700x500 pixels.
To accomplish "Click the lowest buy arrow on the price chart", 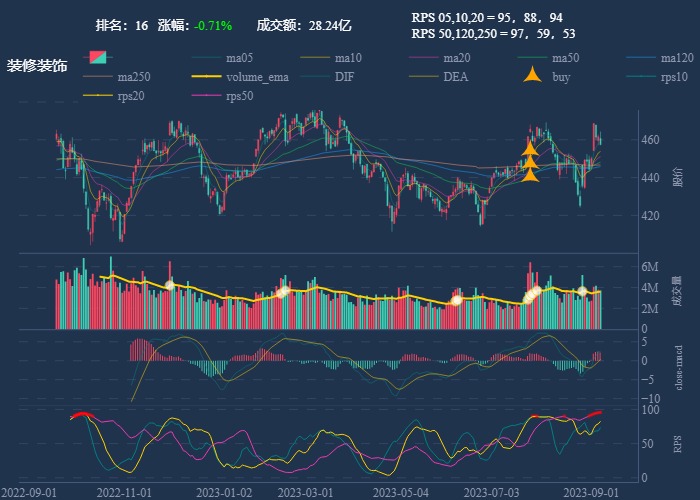I will [x=531, y=175].
